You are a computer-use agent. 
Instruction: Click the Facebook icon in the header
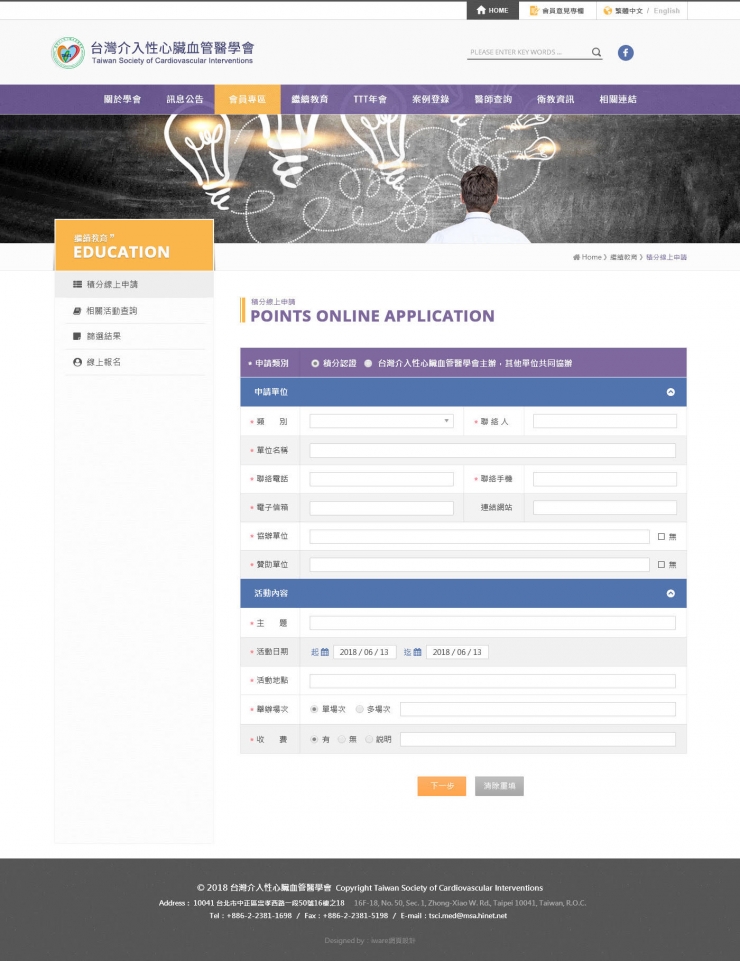click(x=625, y=53)
